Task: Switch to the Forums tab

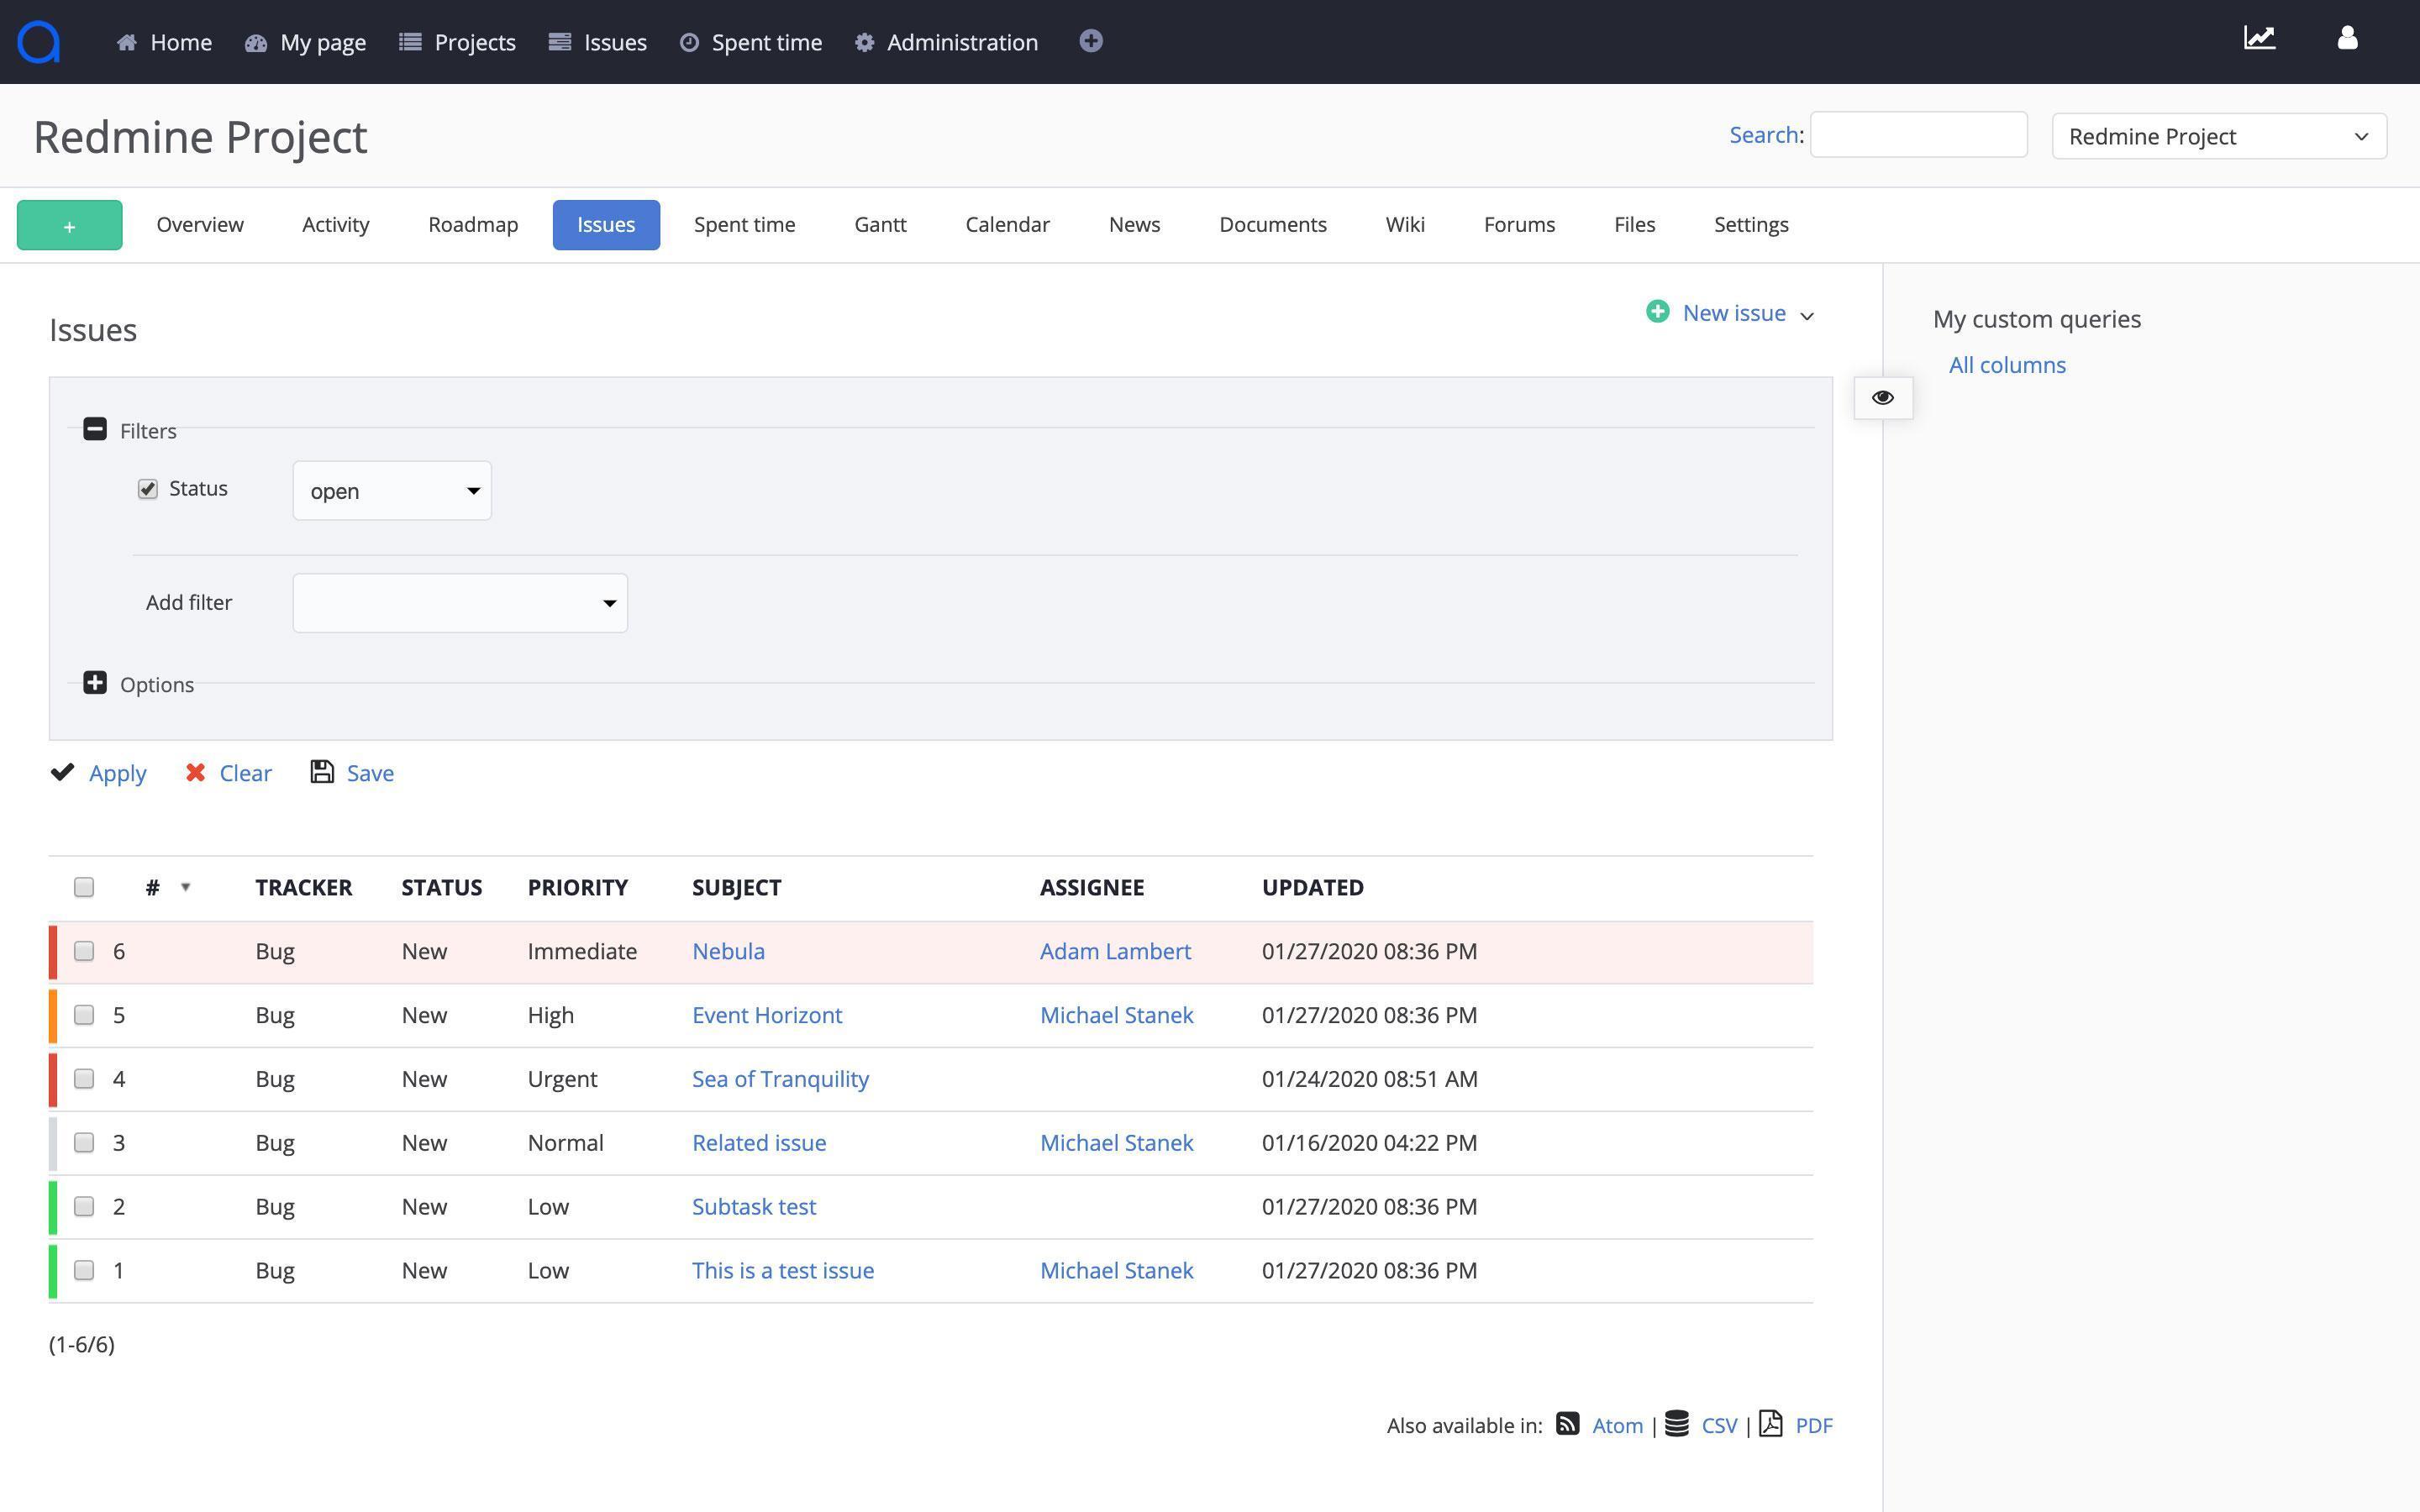Action: click(1519, 225)
